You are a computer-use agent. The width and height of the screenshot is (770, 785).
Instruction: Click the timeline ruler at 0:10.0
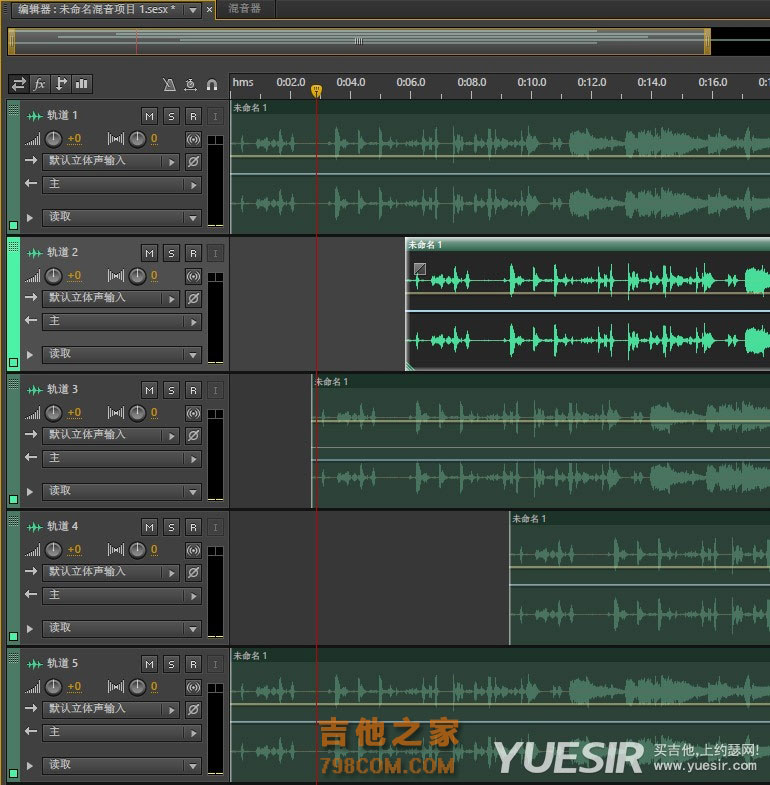coord(532,83)
